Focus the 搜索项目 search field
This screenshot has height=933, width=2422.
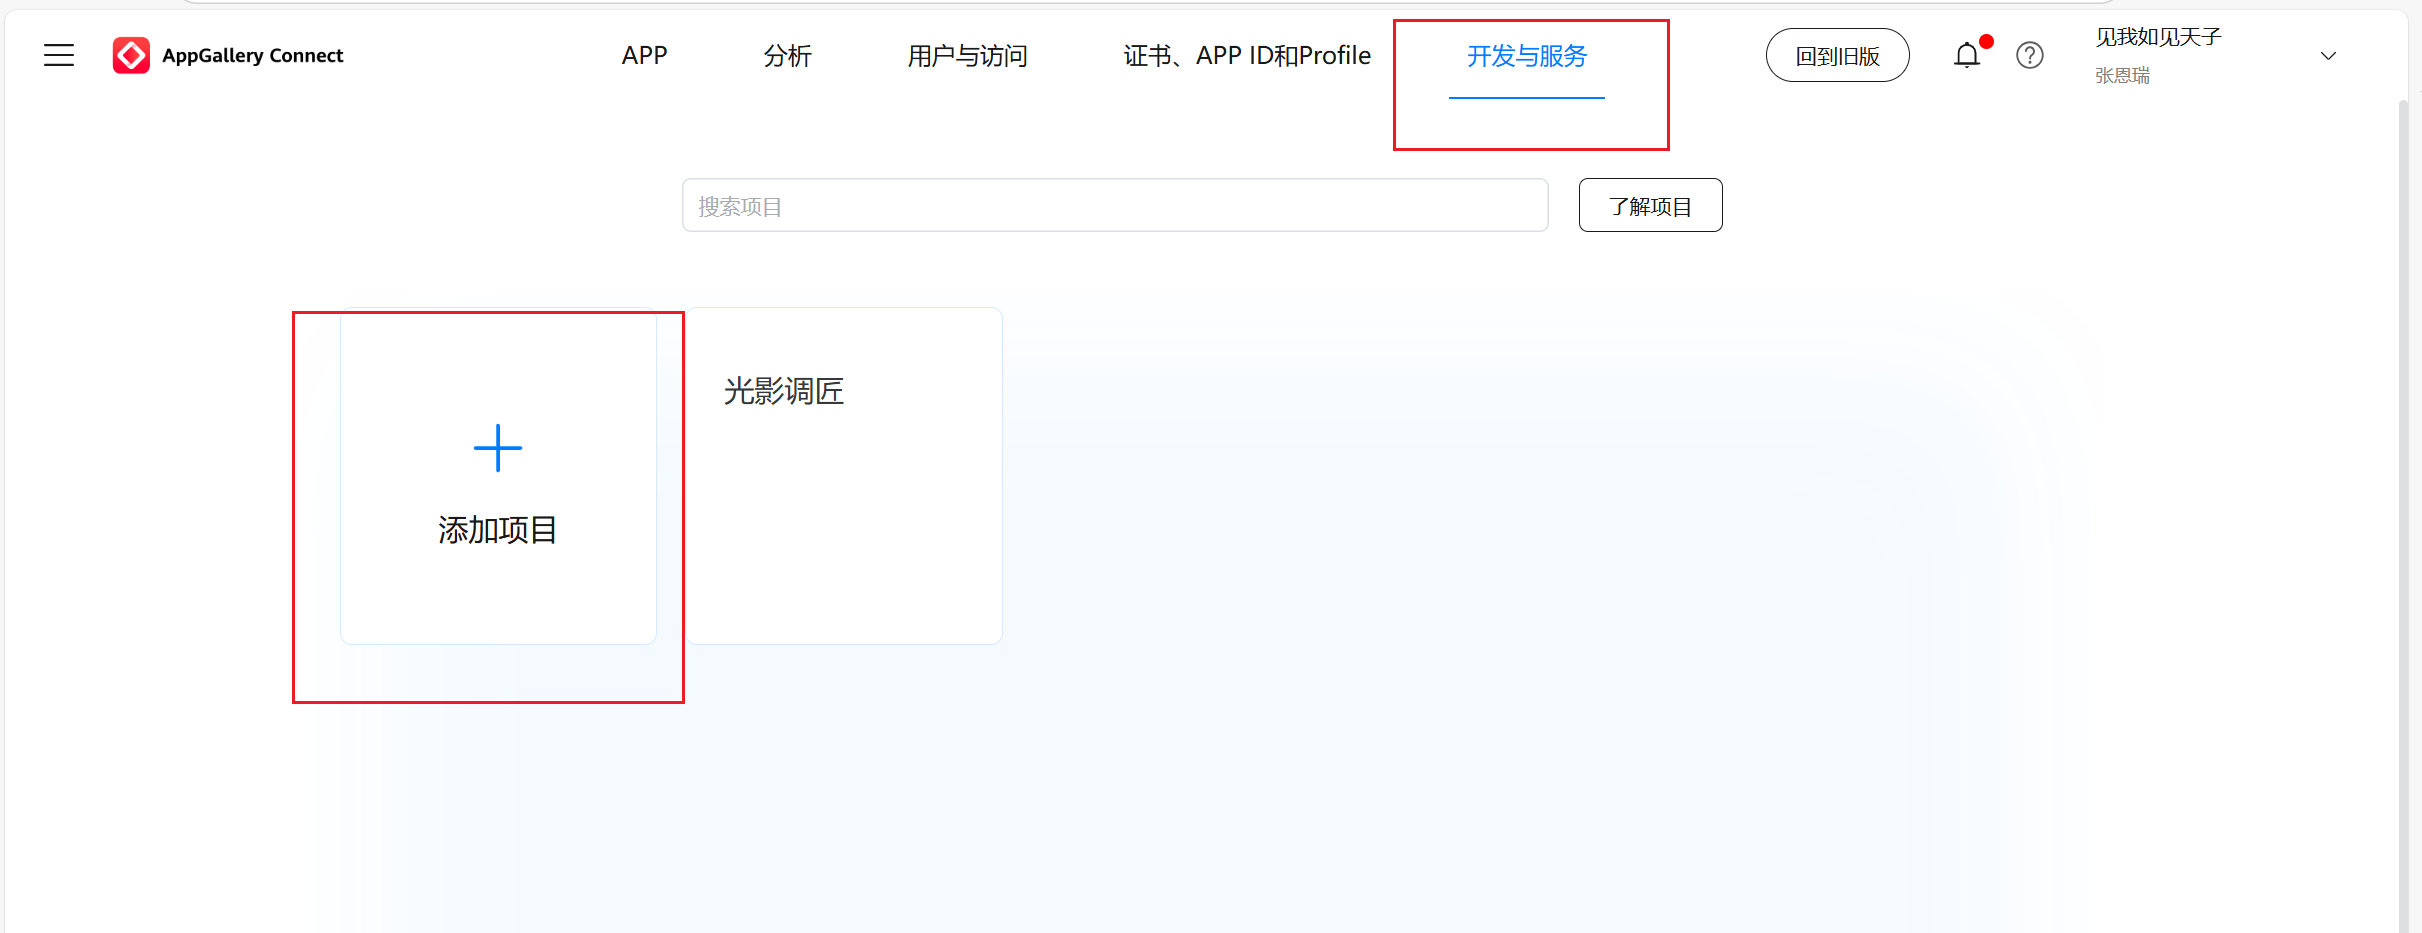[x=1115, y=206]
